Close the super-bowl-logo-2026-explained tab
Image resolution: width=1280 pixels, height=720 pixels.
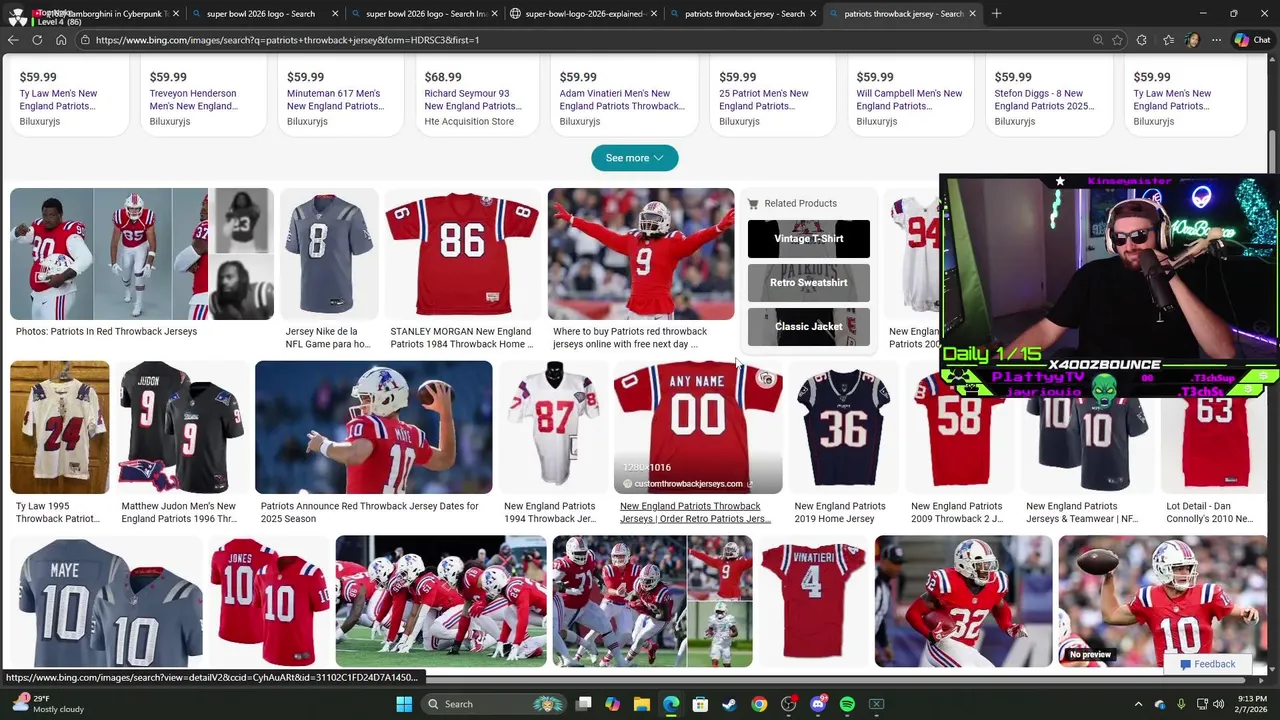click(653, 13)
